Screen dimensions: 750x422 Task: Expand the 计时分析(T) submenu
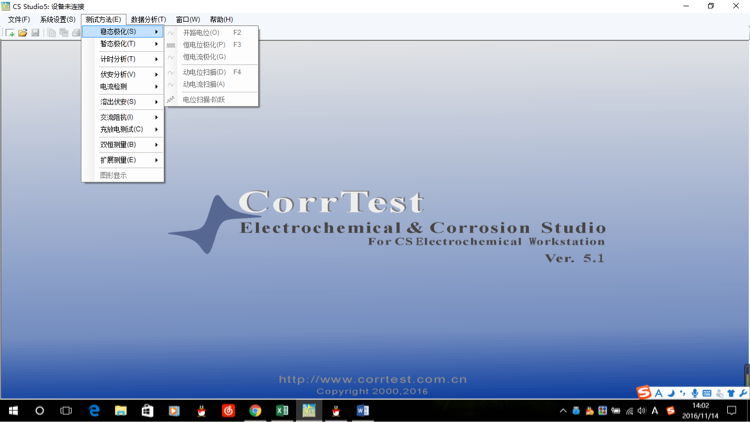tap(123, 59)
